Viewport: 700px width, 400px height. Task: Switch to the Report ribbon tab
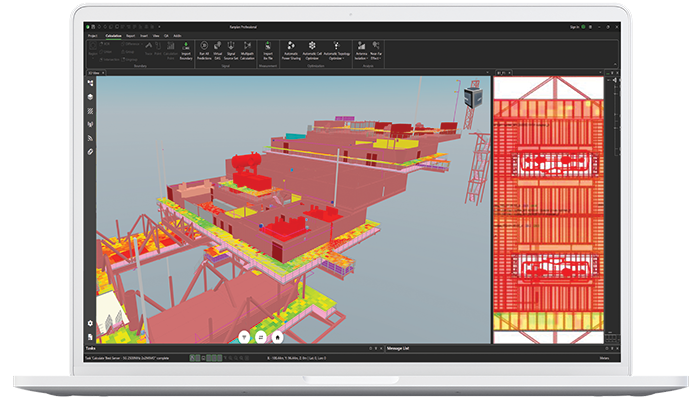[x=130, y=36]
